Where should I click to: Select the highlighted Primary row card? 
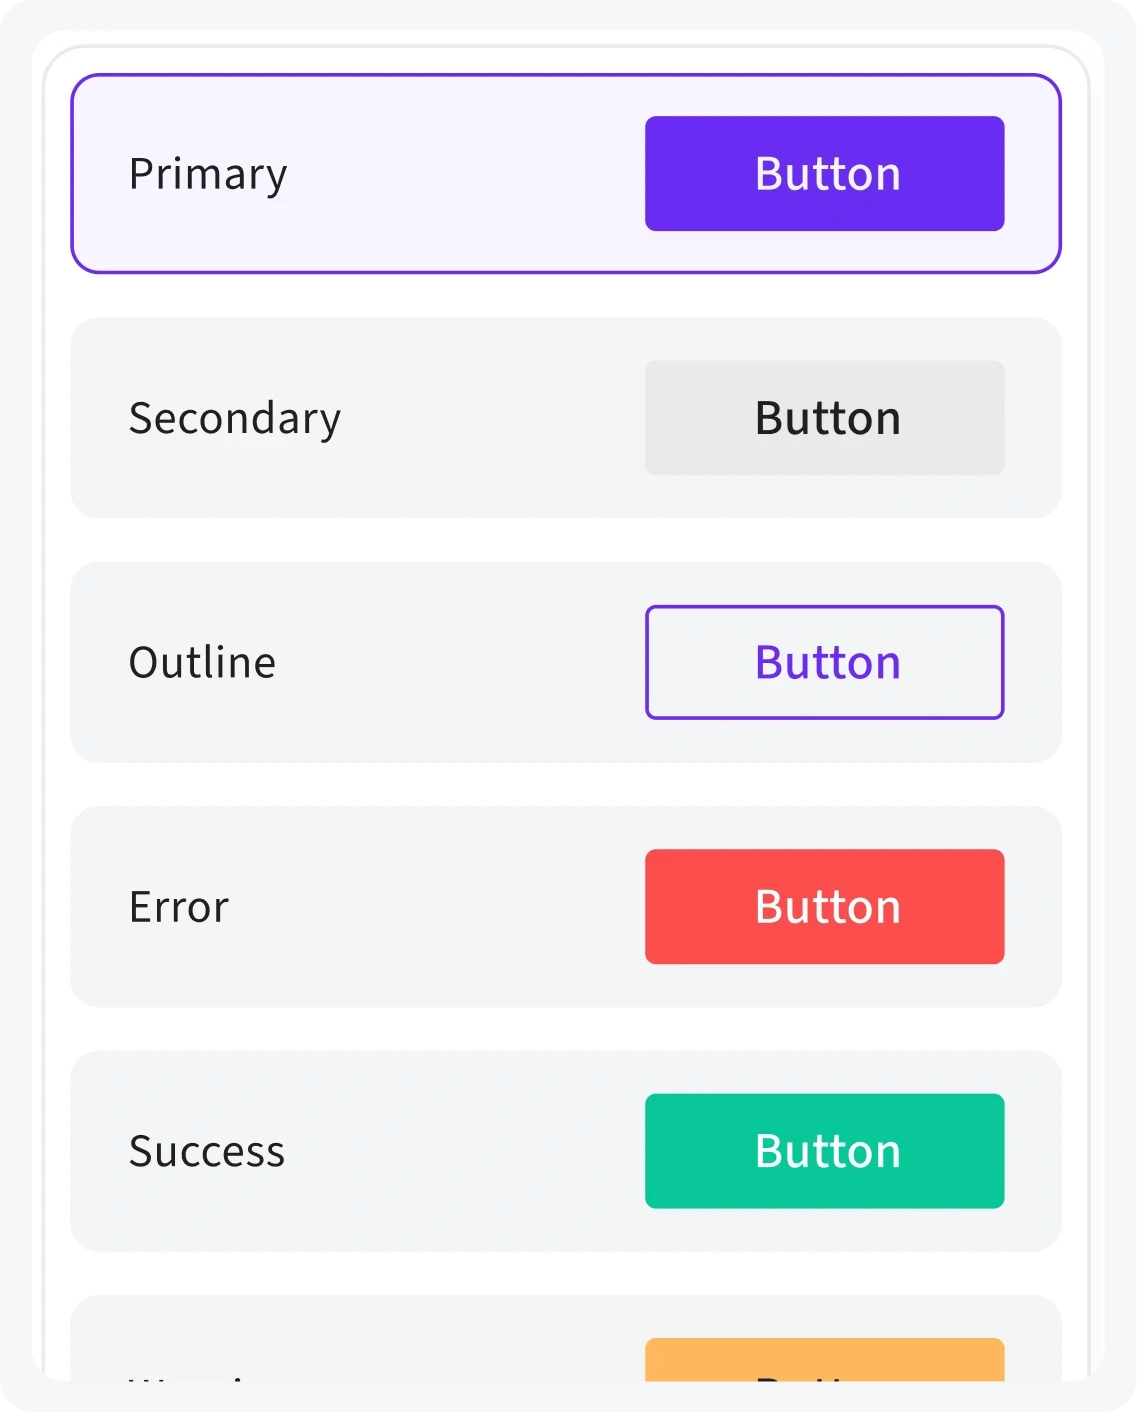[x=566, y=173]
